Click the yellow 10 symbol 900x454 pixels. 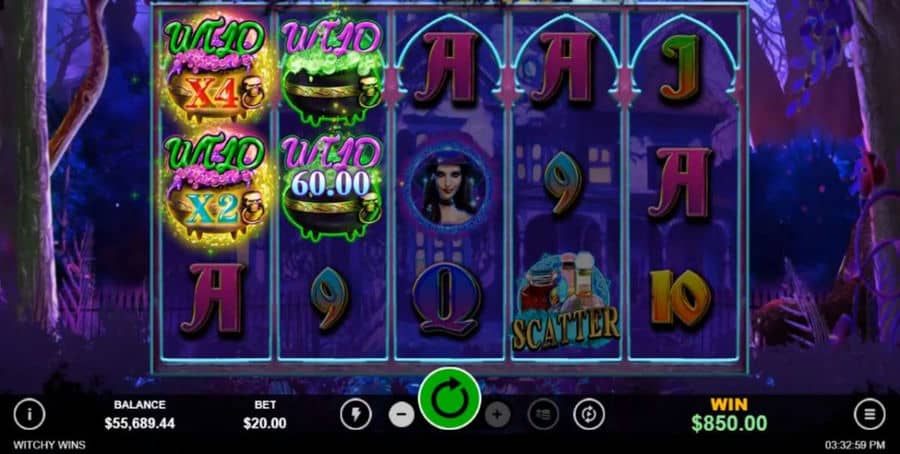coord(680,298)
